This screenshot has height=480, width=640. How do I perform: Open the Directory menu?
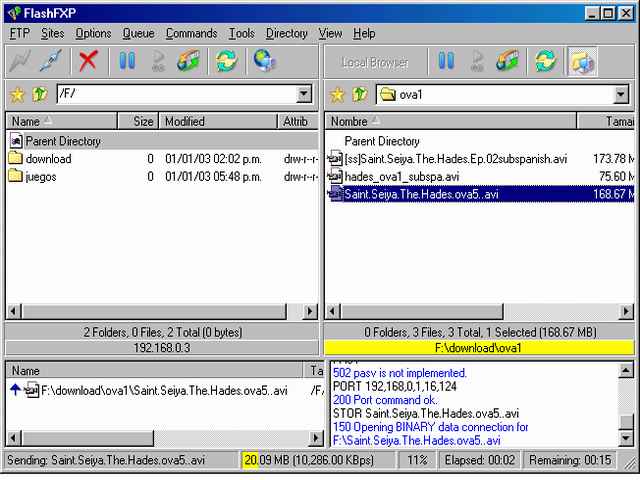click(x=287, y=33)
